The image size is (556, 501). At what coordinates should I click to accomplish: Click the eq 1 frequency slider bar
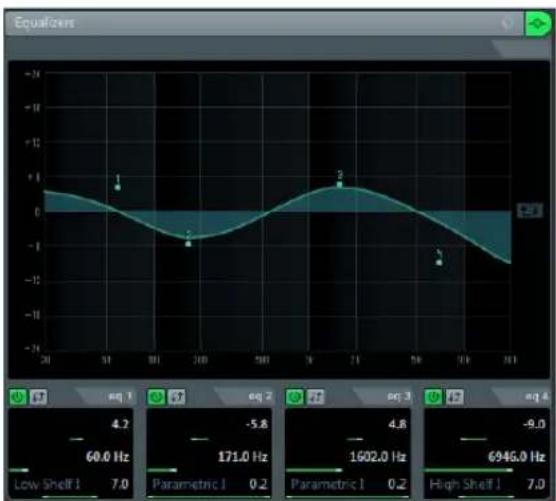(x=19, y=471)
